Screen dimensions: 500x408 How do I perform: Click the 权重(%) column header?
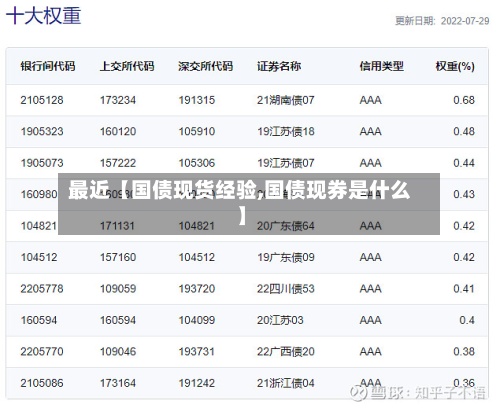455,66
